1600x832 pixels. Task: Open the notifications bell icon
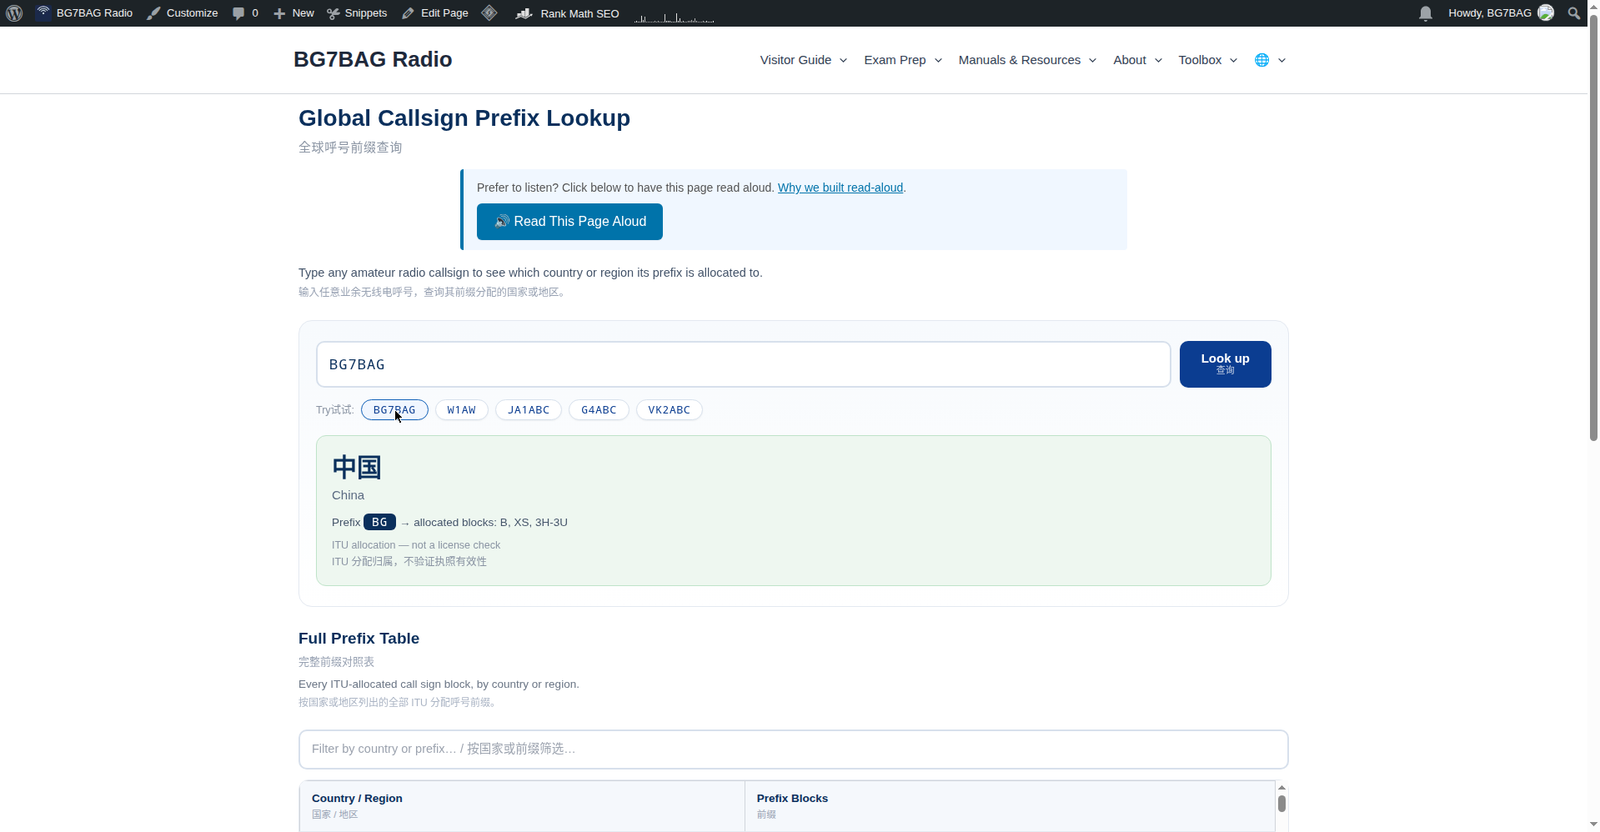[x=1425, y=13]
